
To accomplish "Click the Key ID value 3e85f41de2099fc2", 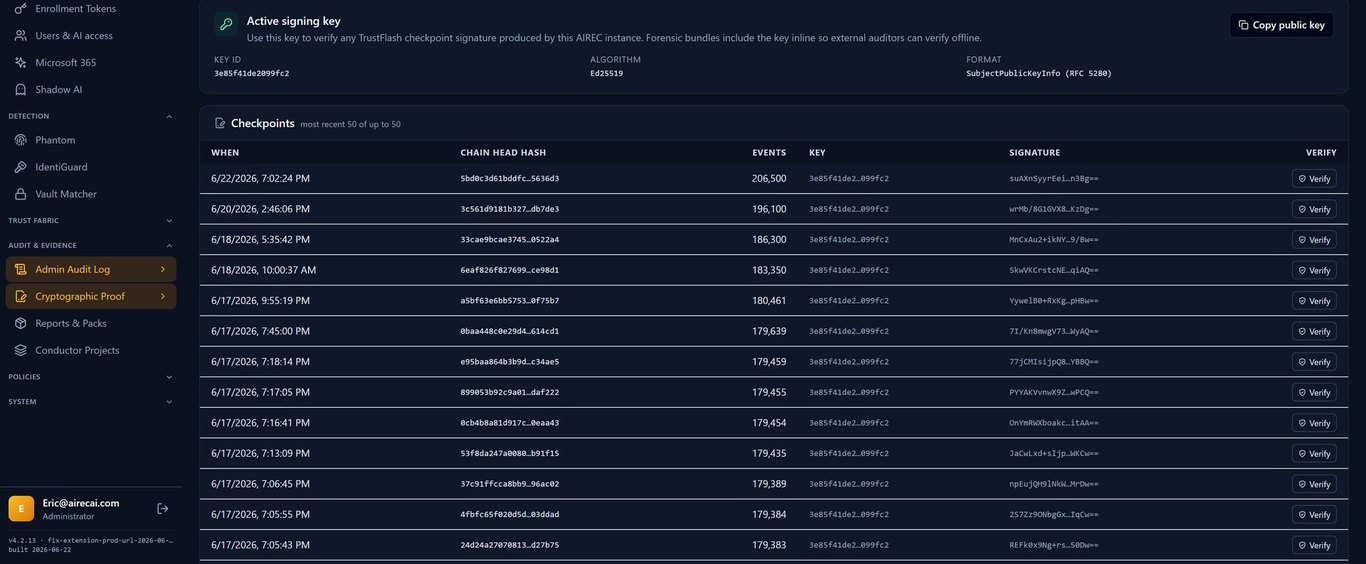I will (252, 73).
